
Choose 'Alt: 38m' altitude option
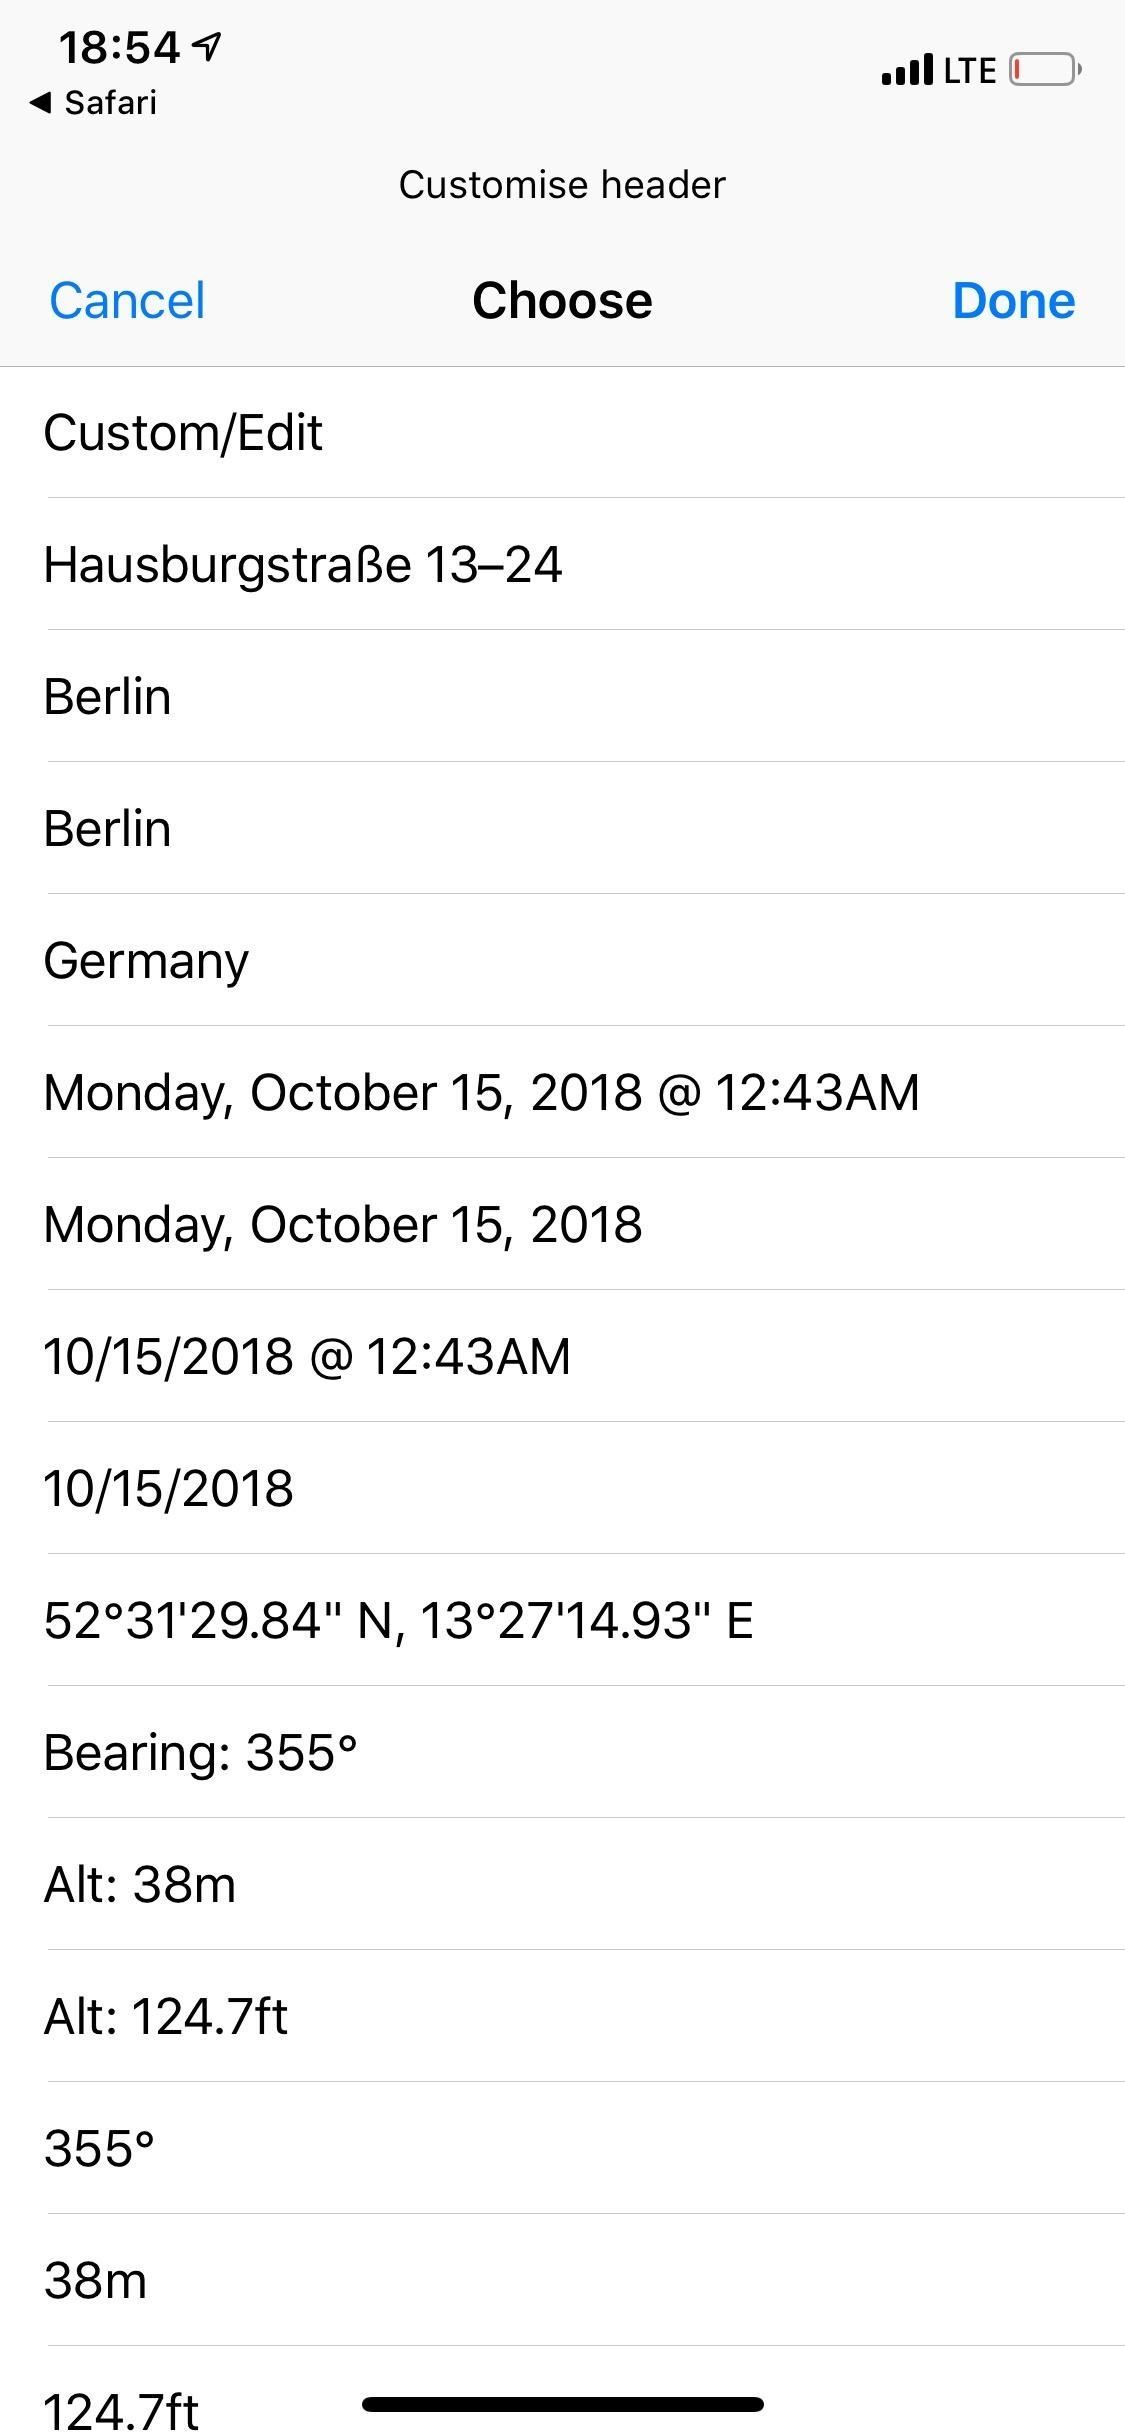[140, 1885]
